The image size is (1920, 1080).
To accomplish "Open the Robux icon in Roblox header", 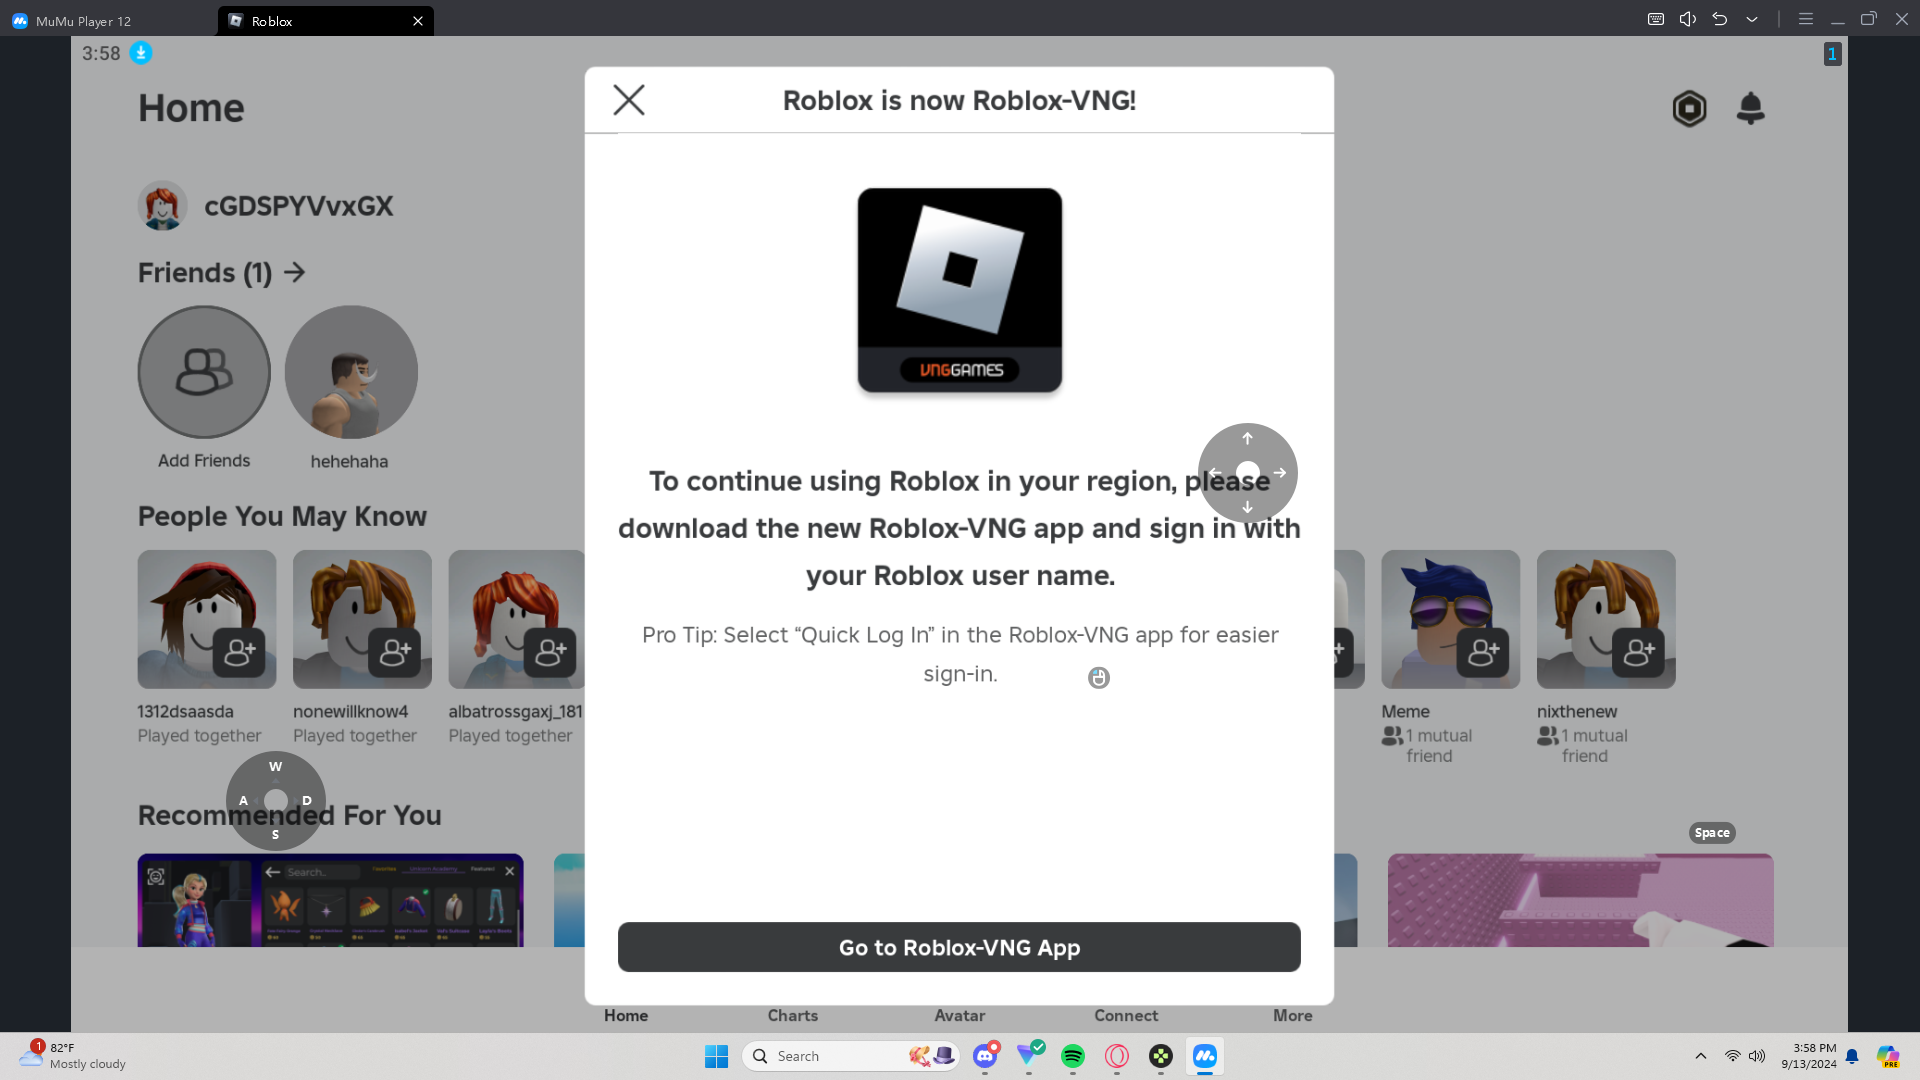I will pos(1689,108).
